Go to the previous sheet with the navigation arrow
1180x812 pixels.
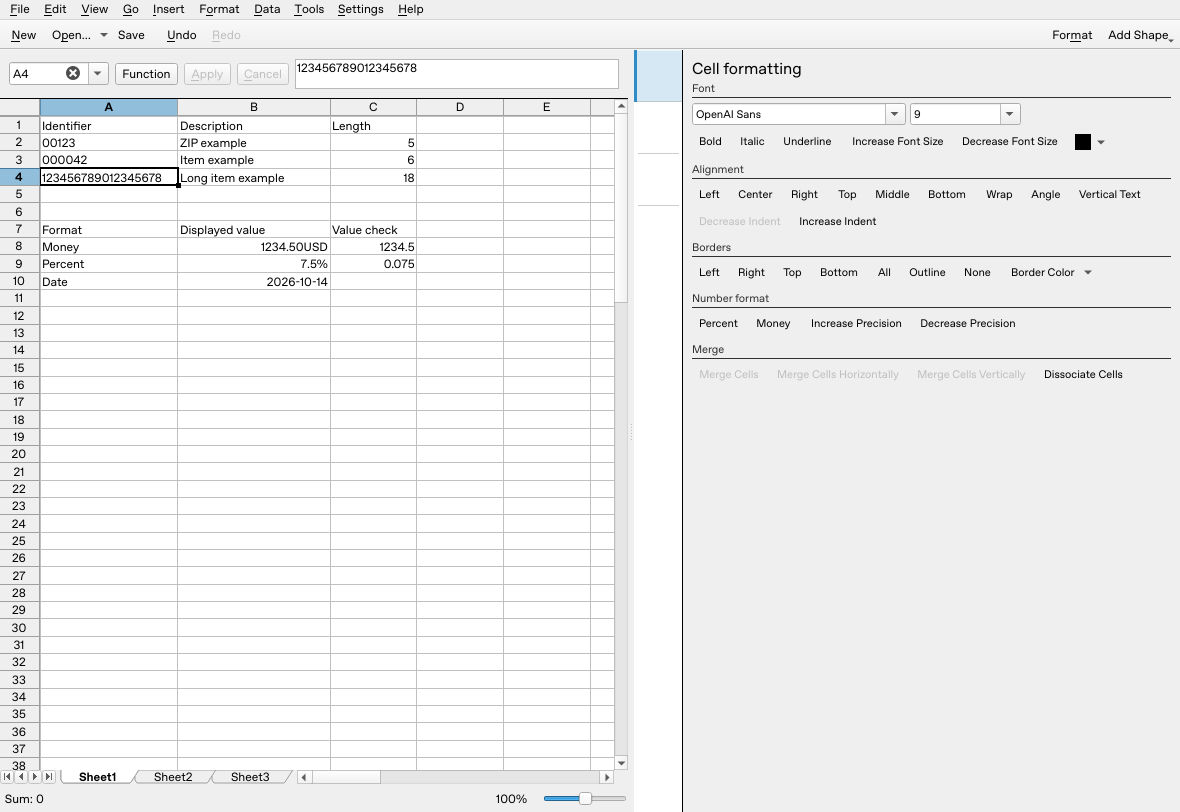pos(21,777)
